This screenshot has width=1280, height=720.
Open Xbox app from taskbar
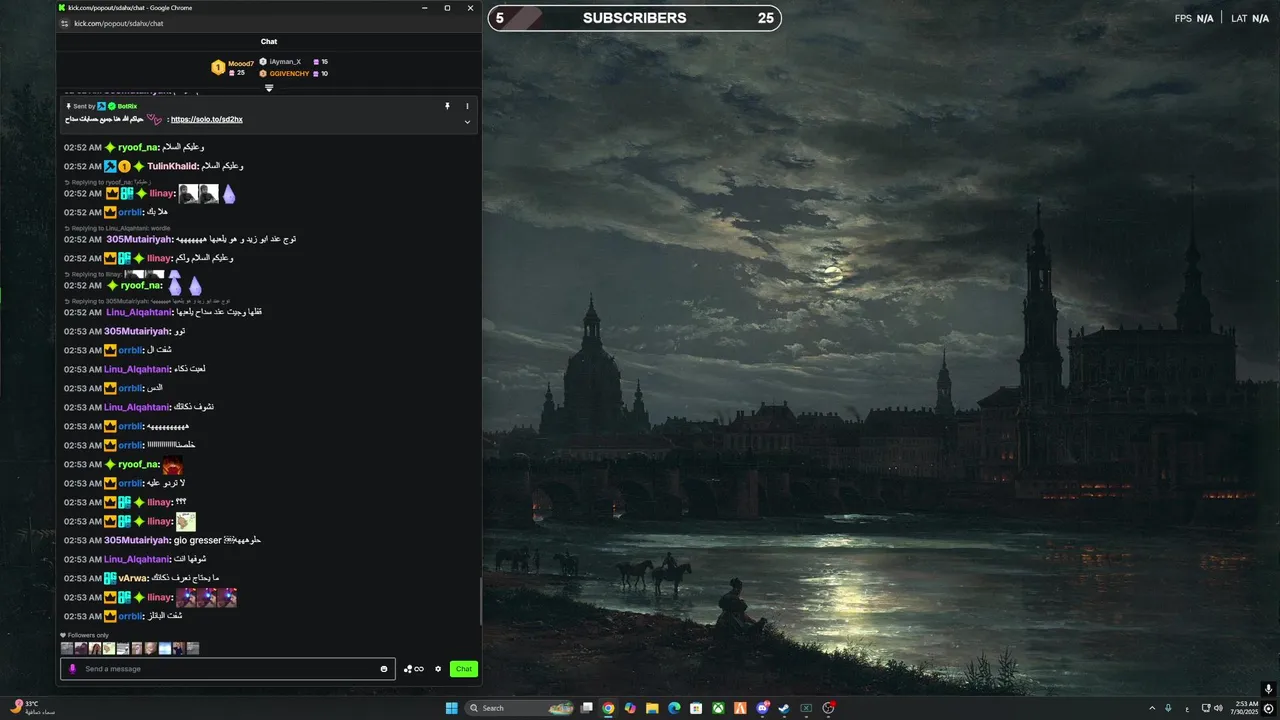coord(718,708)
